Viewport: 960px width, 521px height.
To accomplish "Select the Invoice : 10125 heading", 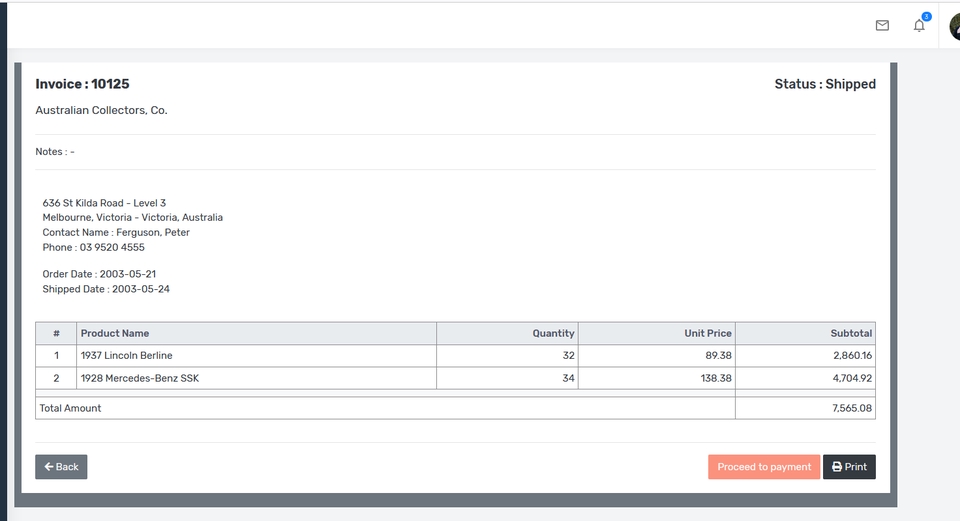I will pos(82,84).
